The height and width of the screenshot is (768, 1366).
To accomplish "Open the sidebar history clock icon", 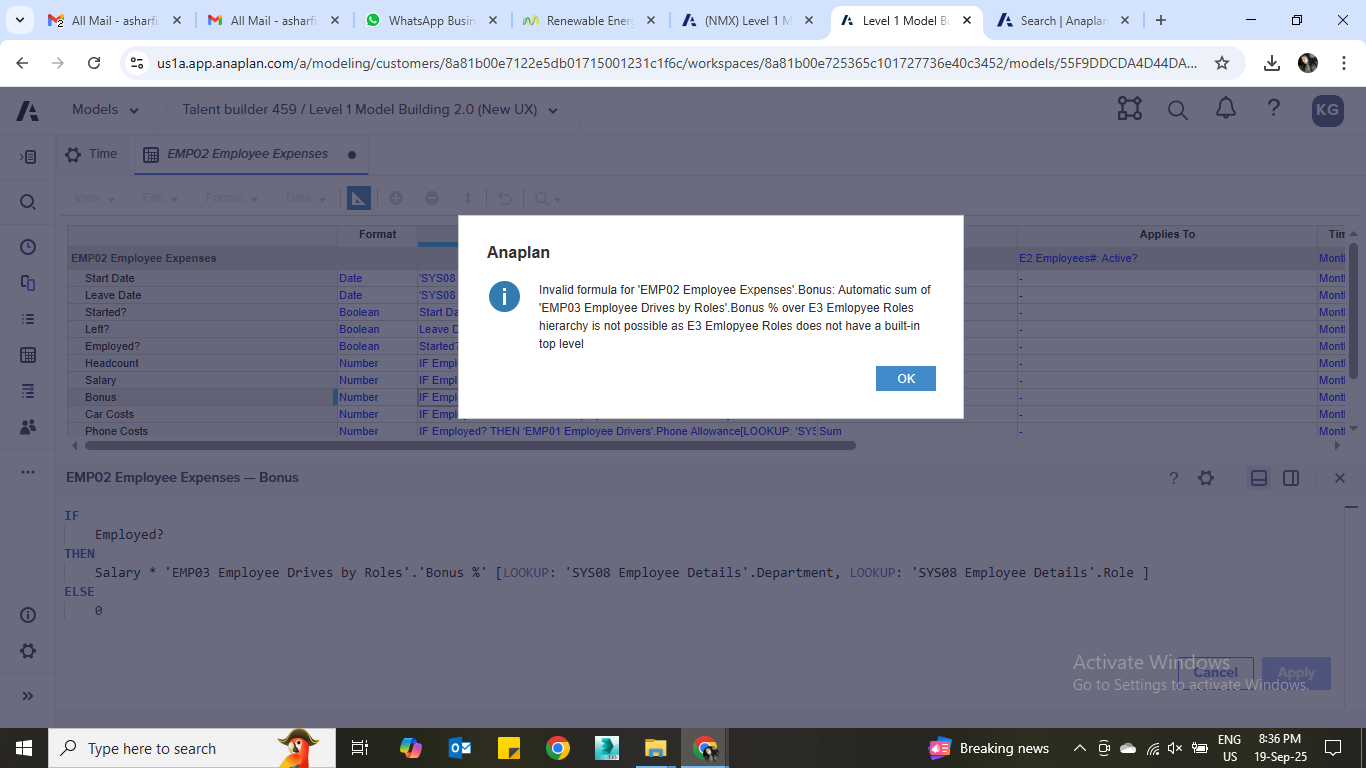I will 28,247.
